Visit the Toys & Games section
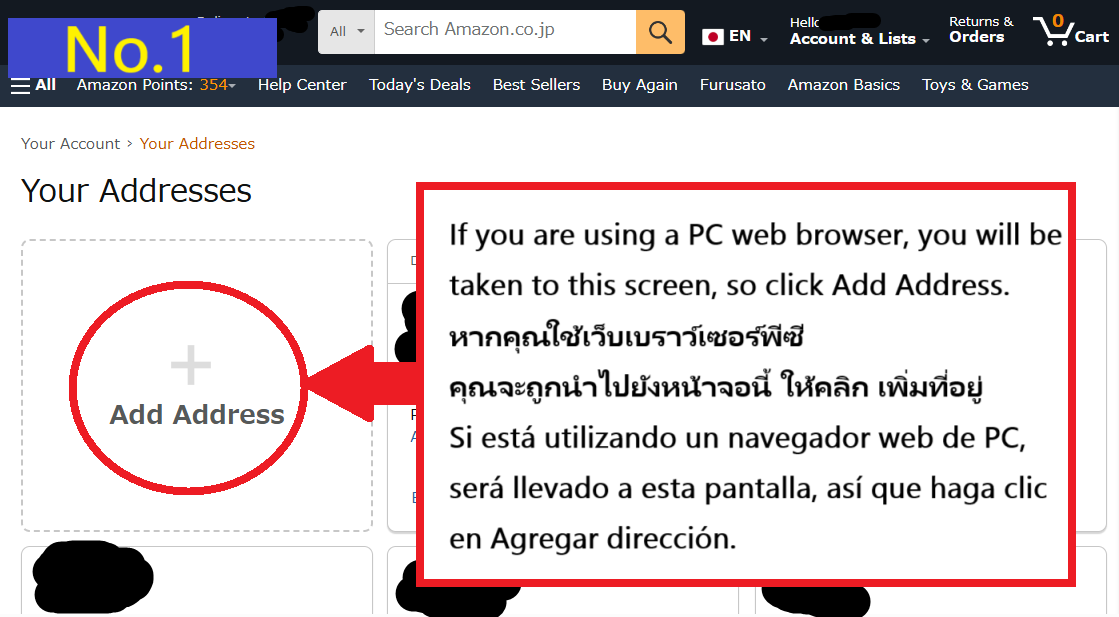The image size is (1119, 617). point(975,85)
